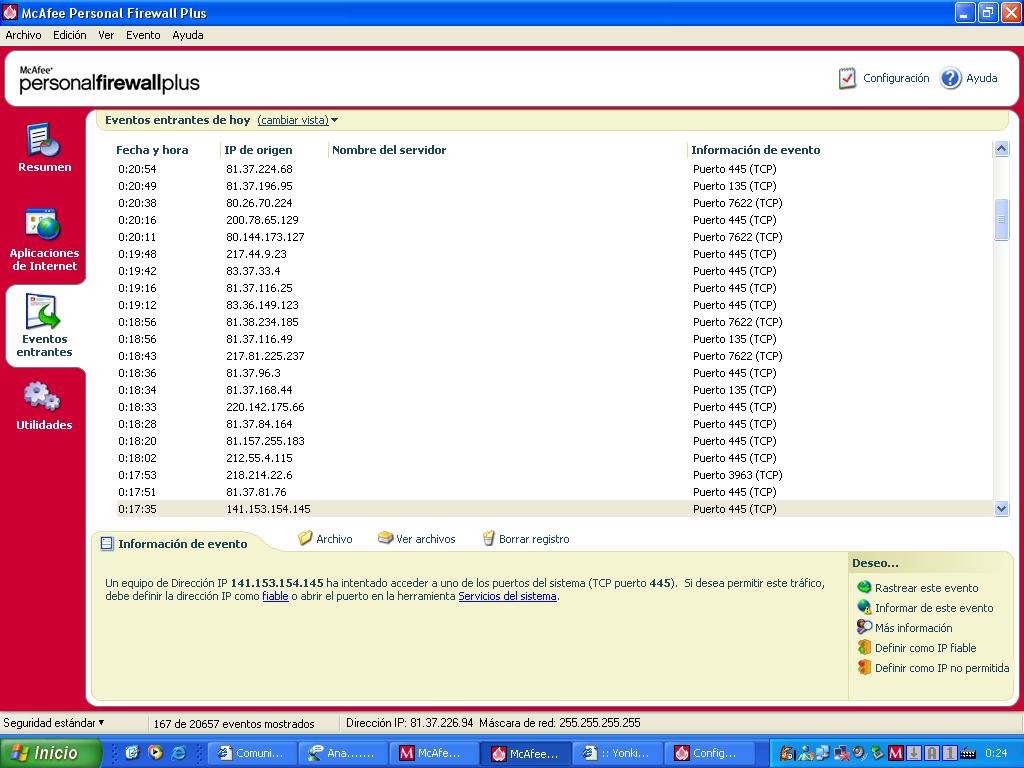This screenshot has height=768, width=1024.
Task: Click the taskbar clock showing 0:24
Action: pyautogui.click(x=997, y=754)
